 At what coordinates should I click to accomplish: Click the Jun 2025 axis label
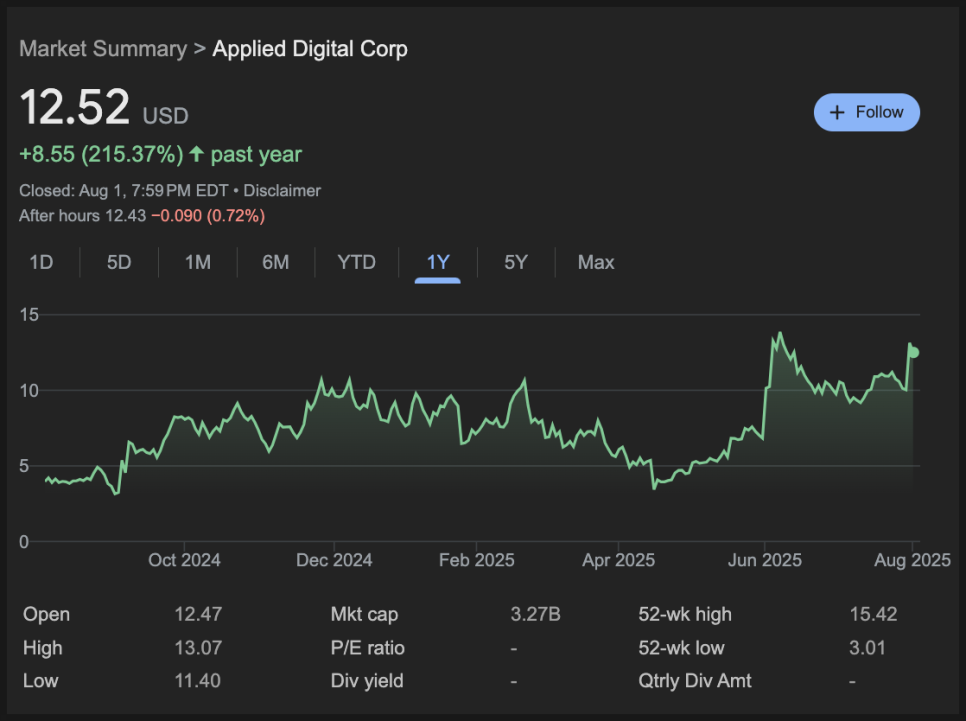pos(765,560)
